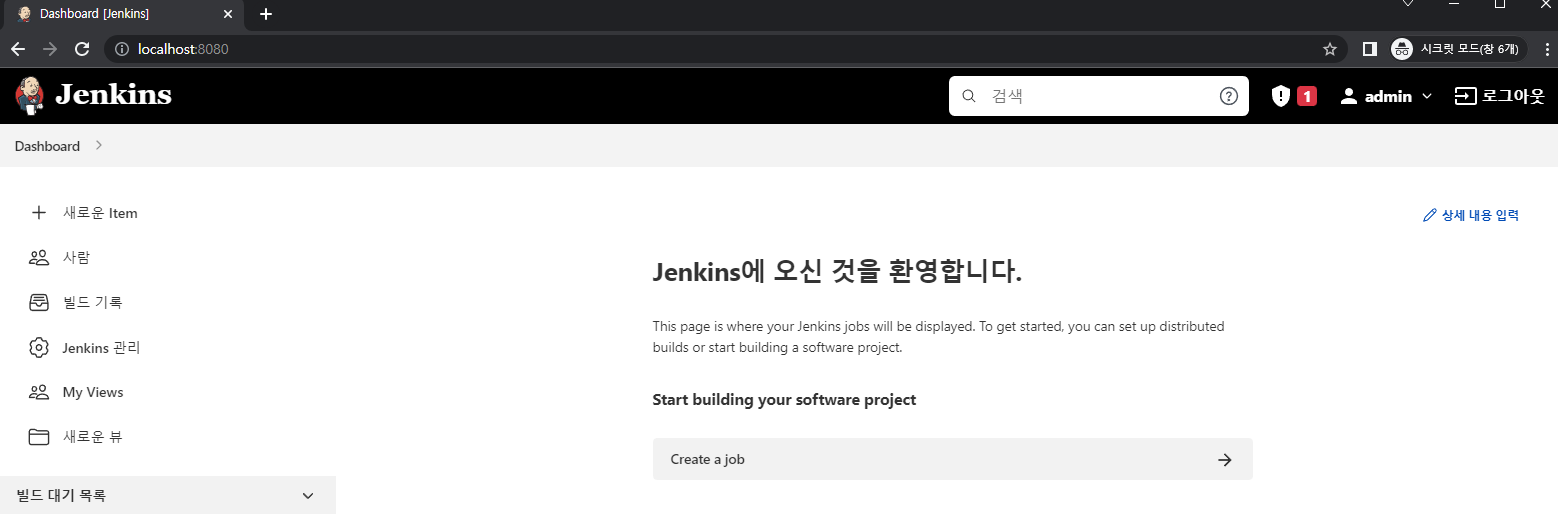Screen dimensions: 1558x514
Task: Click the Dashboard breadcrumb
Action: tap(47, 146)
